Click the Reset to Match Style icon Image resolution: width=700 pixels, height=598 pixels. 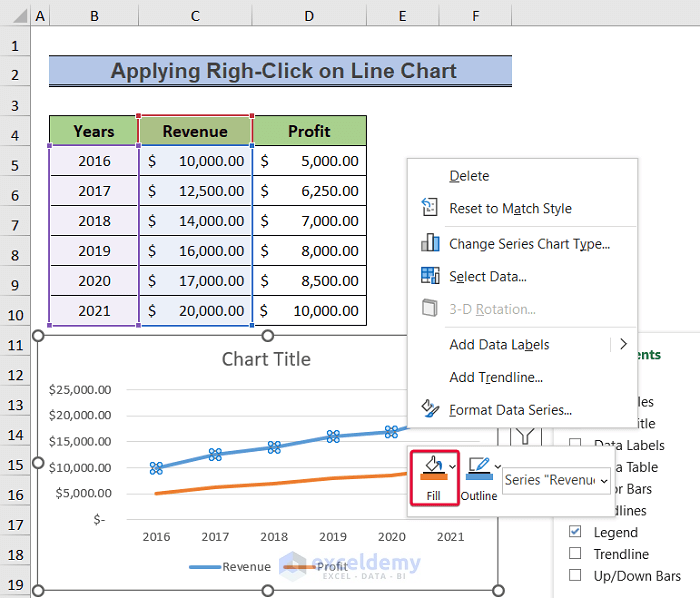coord(429,208)
